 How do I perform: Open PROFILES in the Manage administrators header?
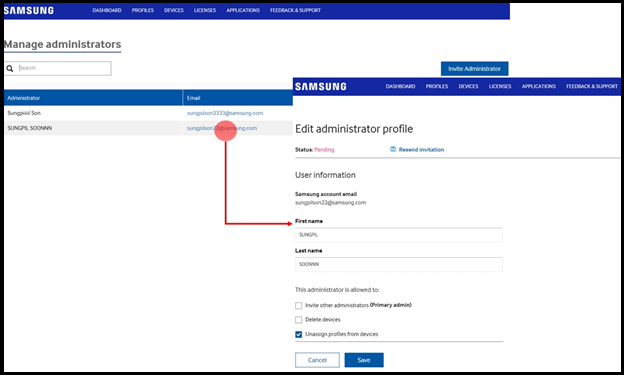point(143,10)
